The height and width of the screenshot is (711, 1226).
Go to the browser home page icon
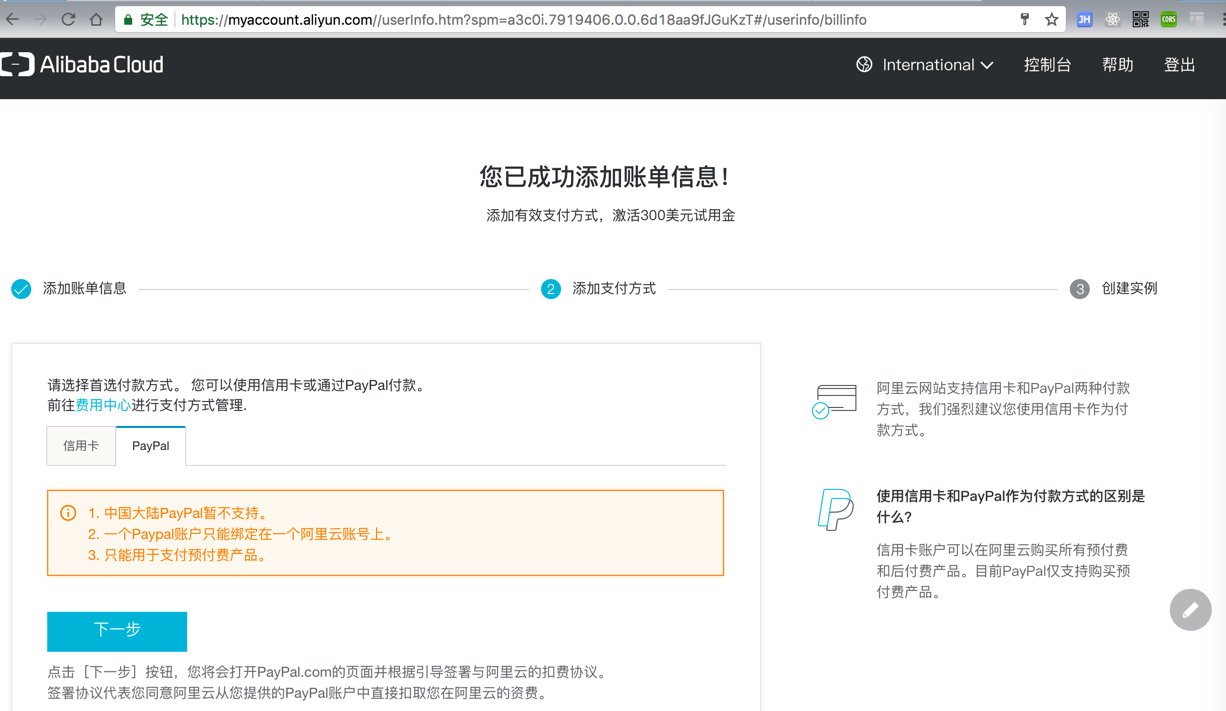(96, 19)
